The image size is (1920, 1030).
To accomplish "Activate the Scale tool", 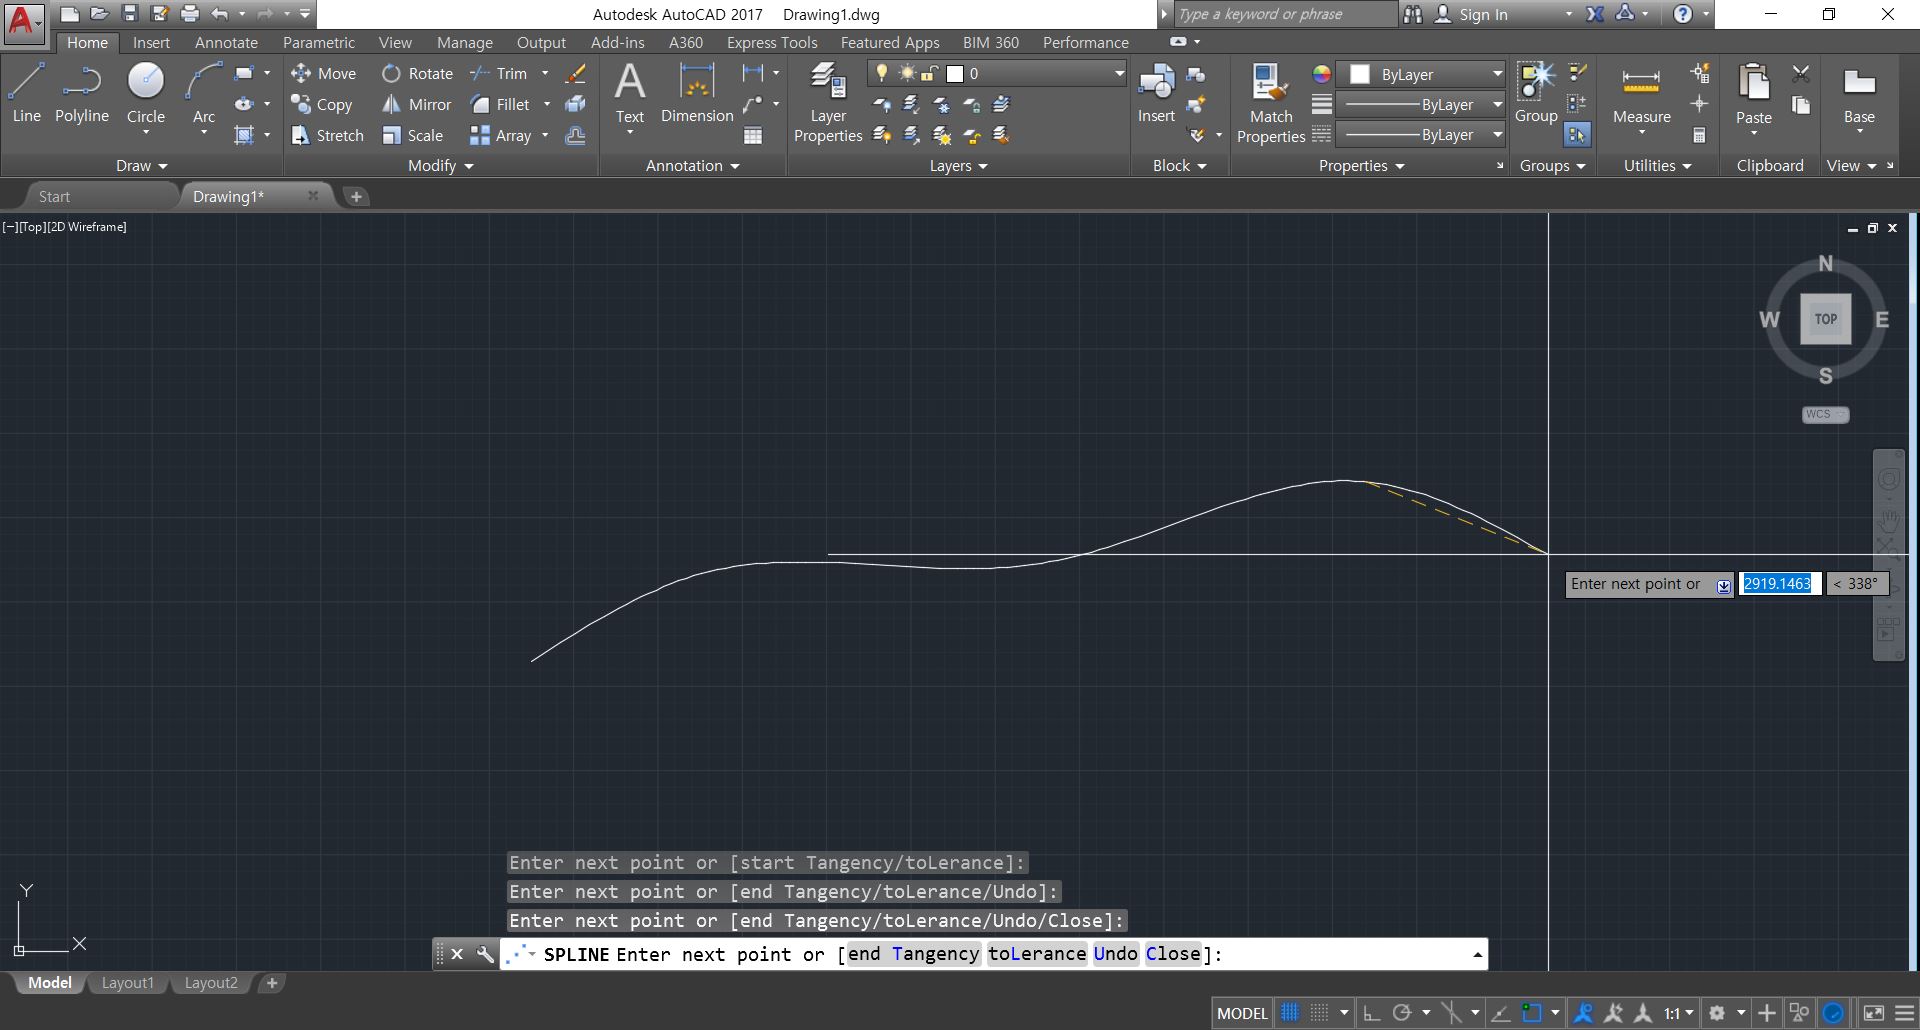I will coord(412,135).
